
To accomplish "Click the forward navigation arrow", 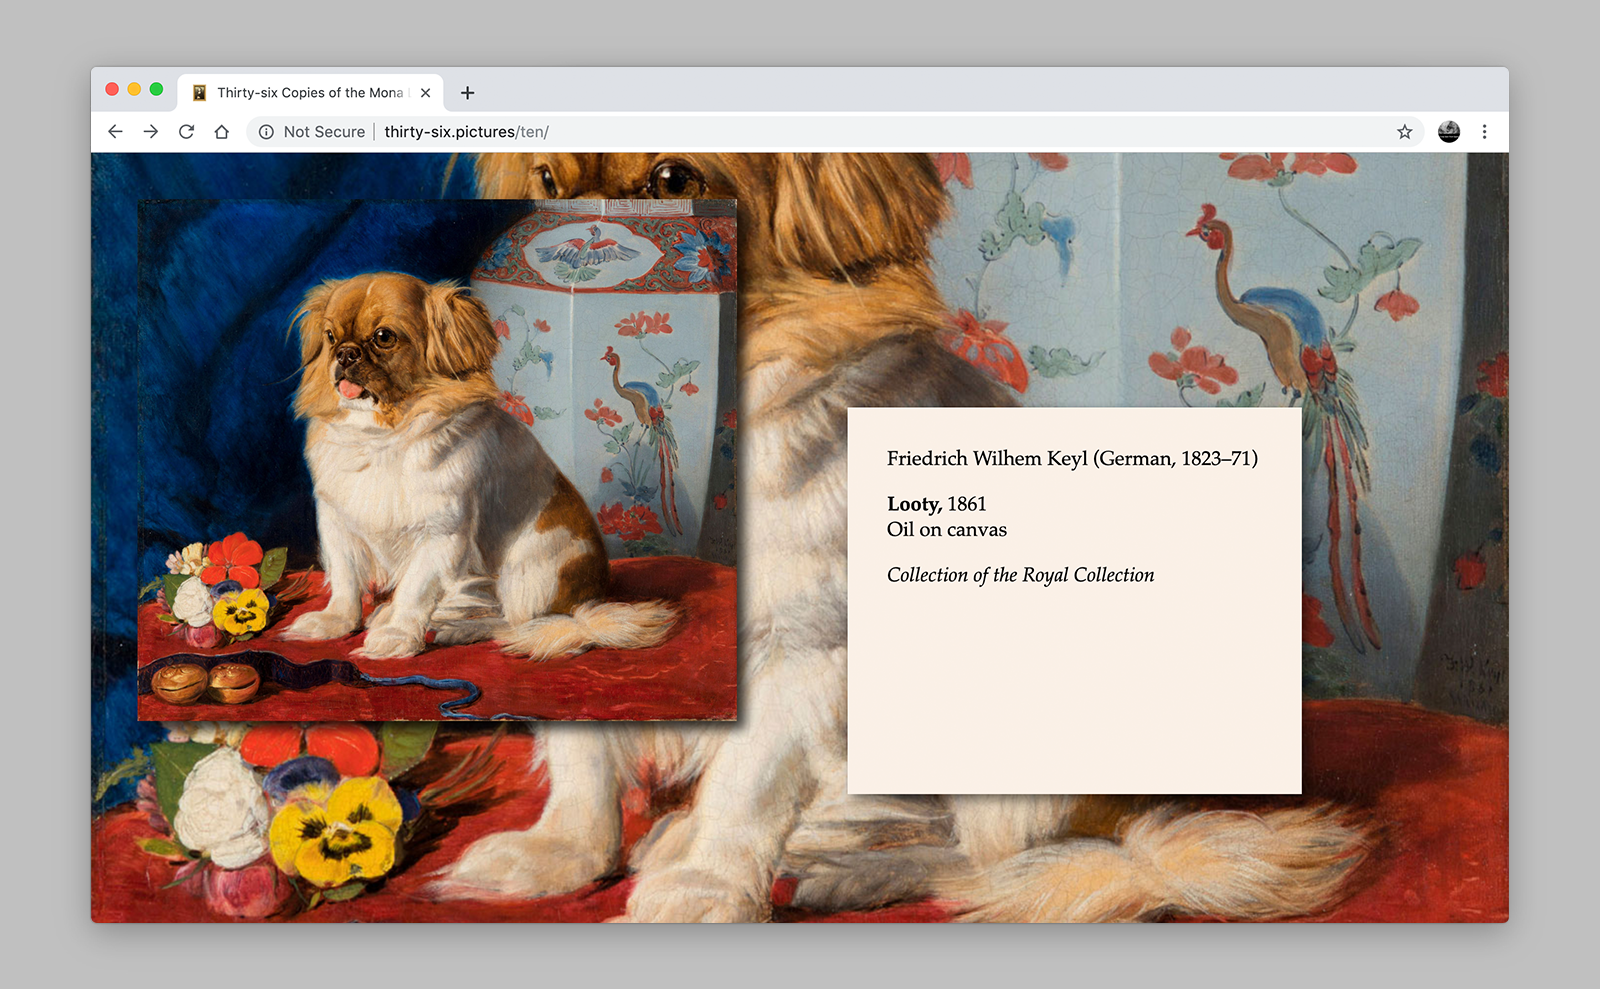I will point(151,132).
